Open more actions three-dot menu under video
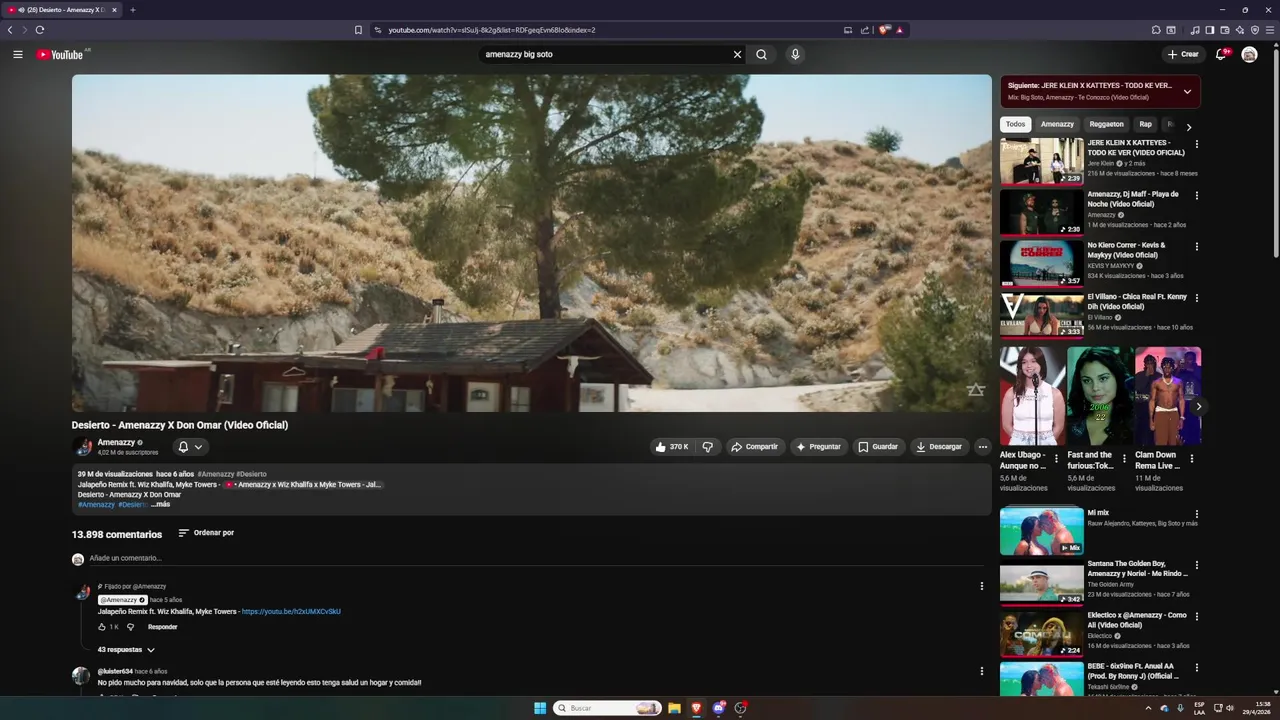This screenshot has height=720, width=1280. click(x=983, y=447)
